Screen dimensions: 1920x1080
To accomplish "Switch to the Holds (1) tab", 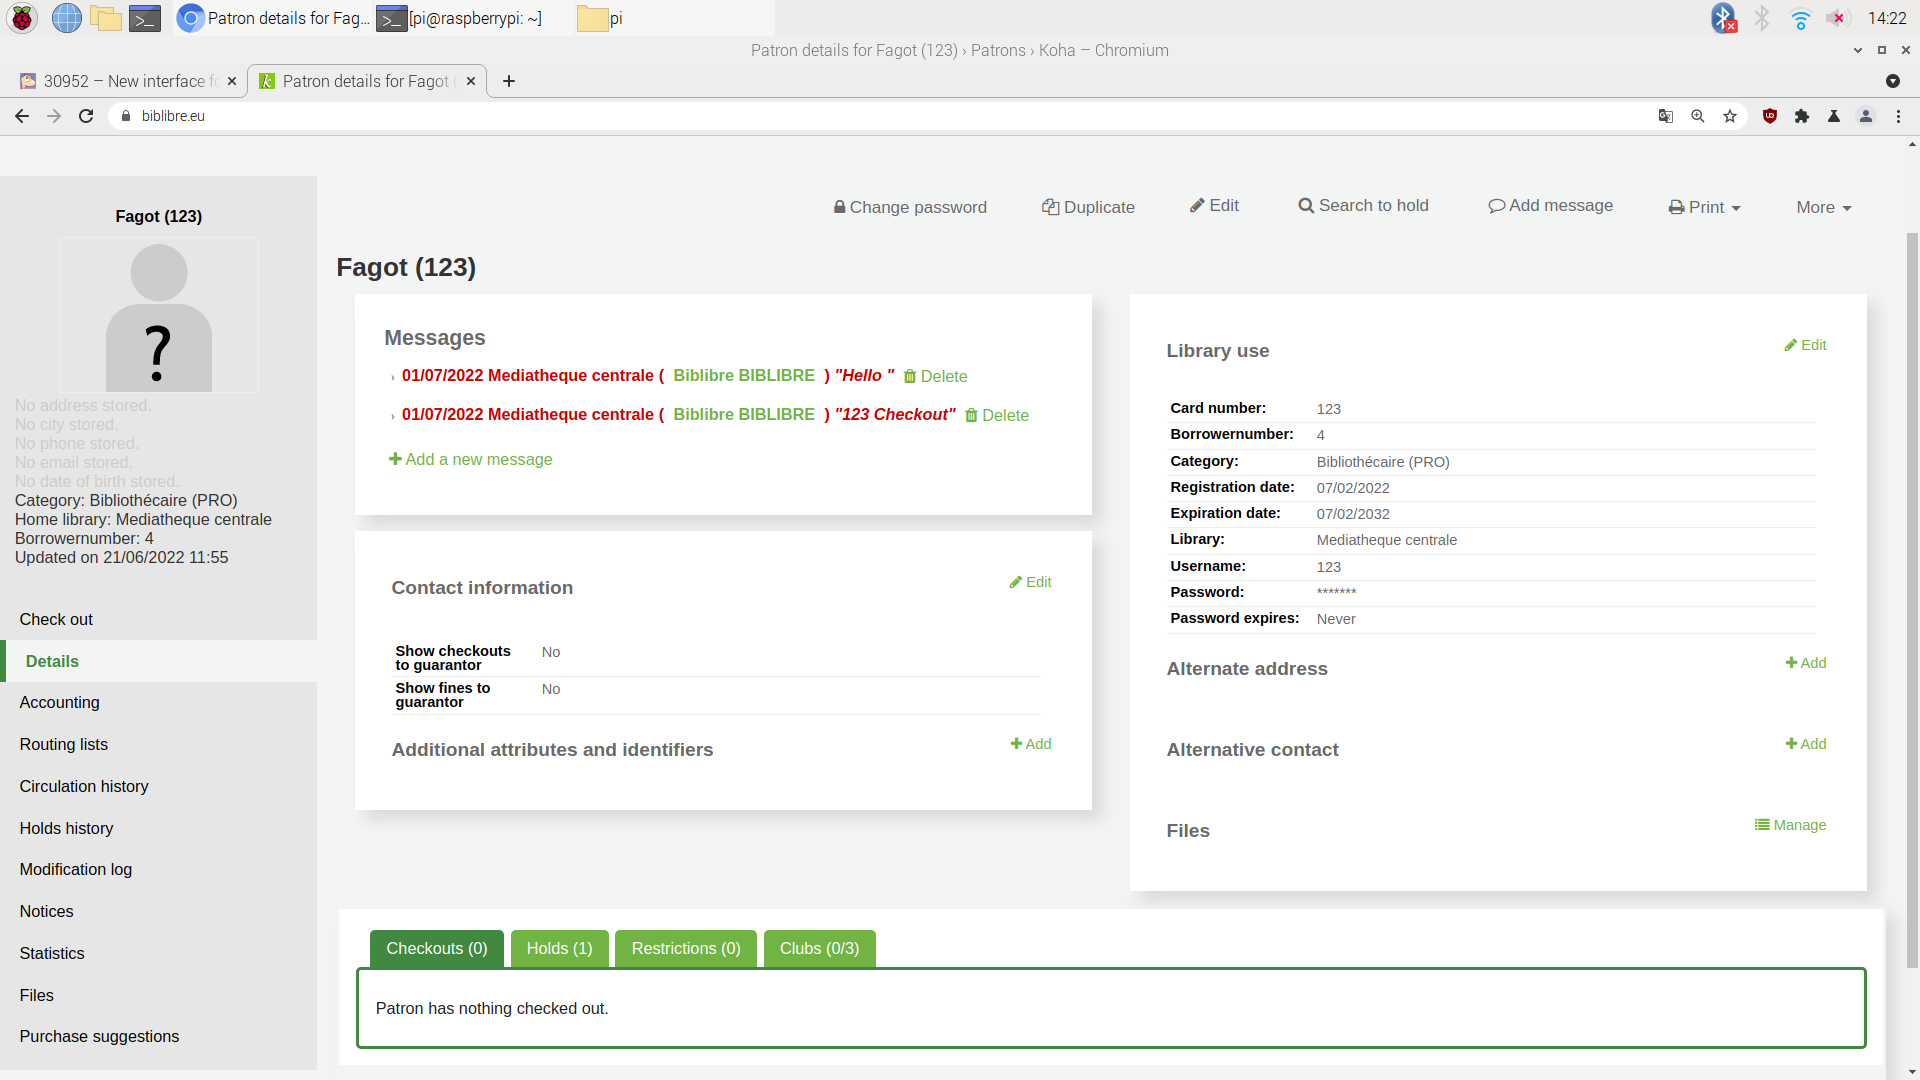I will click(x=559, y=948).
